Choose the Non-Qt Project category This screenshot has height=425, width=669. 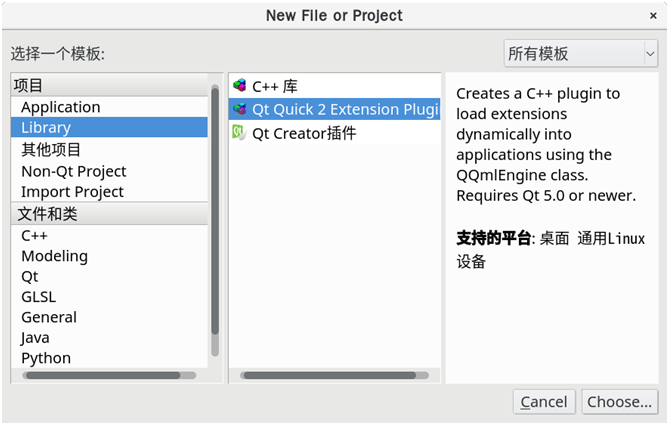[74, 171]
